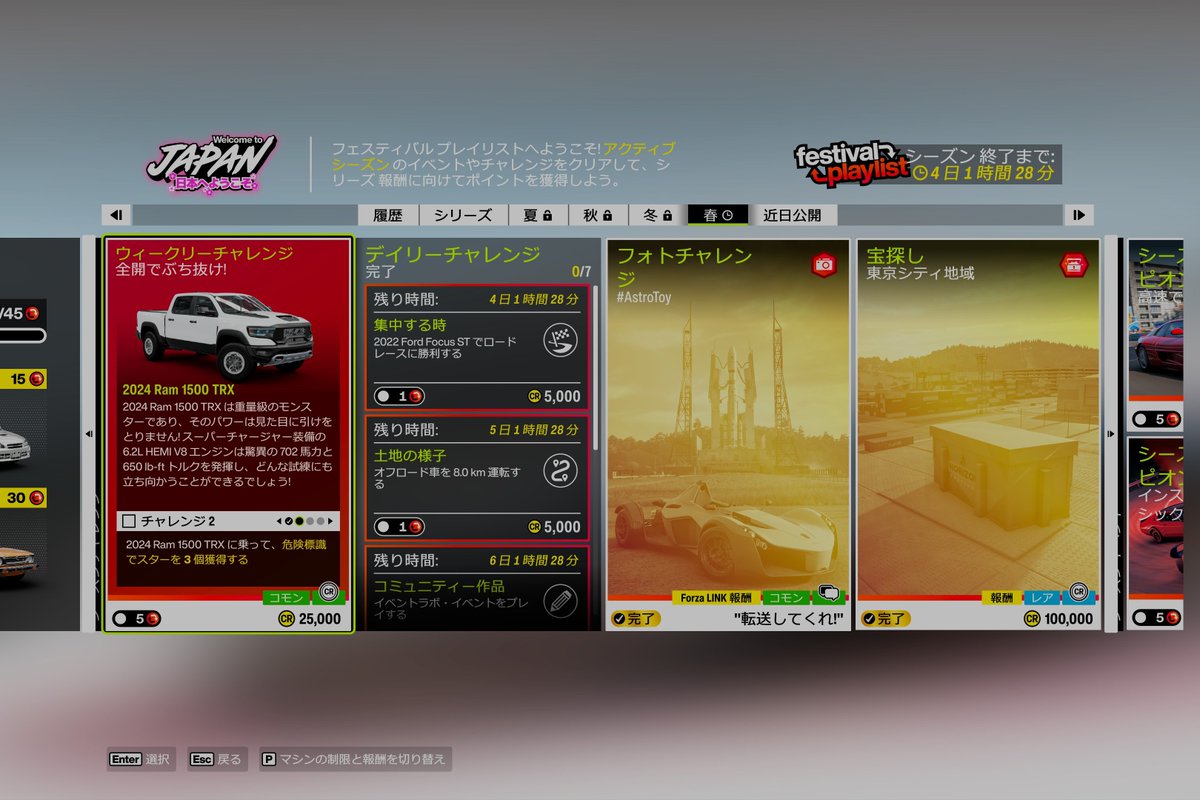1200x800 pixels.
Task: Click the 4日 1時間 28分 season countdown
Action: point(992,173)
